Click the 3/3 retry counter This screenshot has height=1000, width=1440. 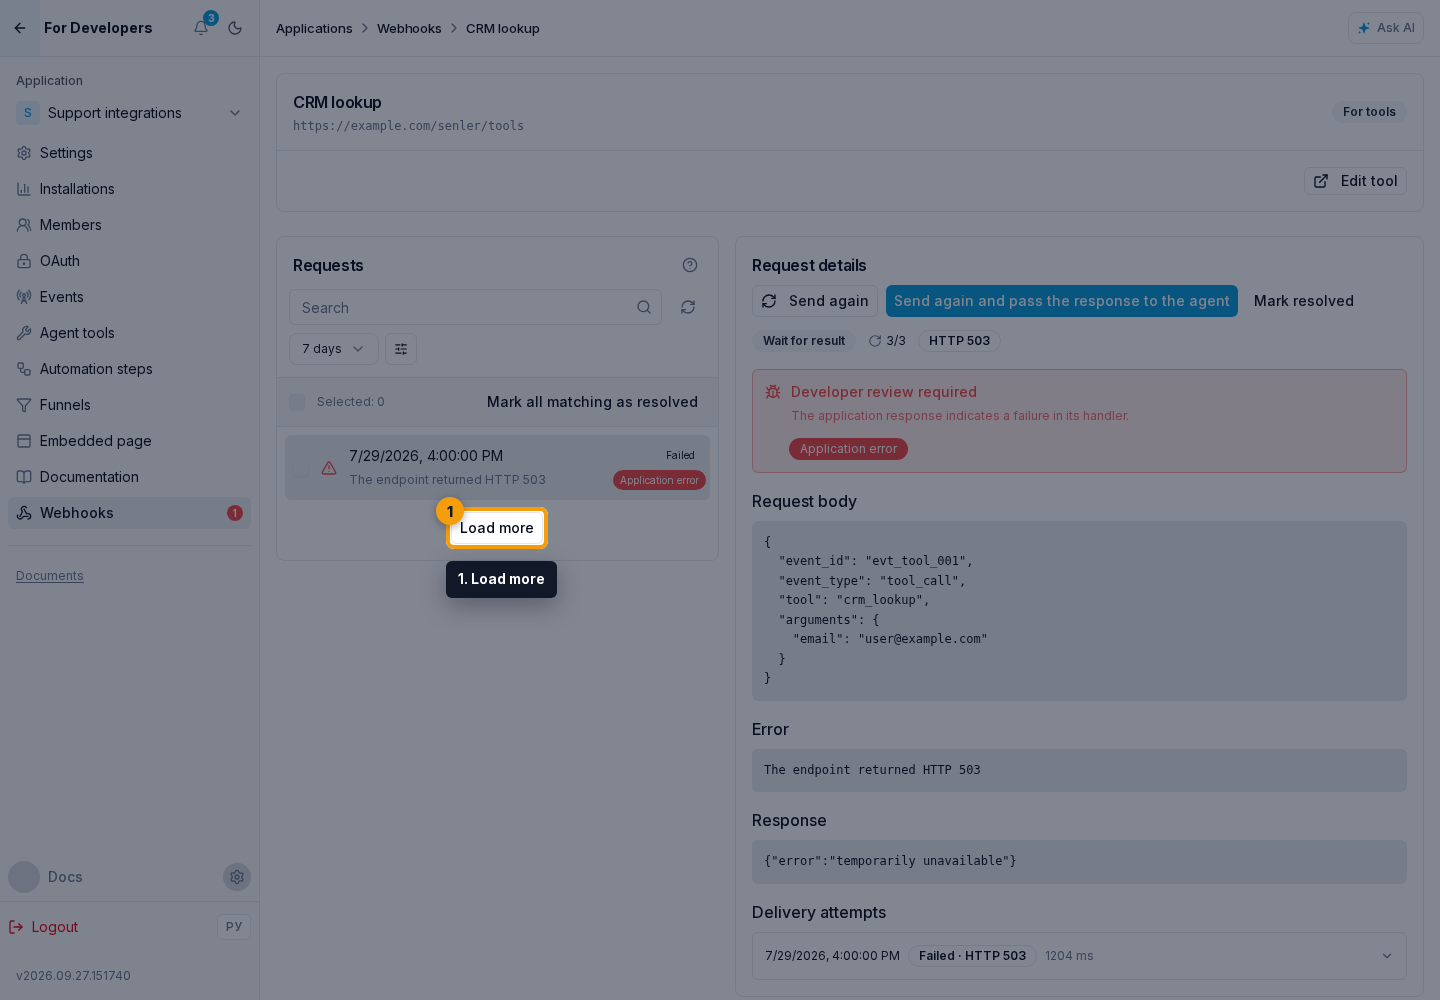click(887, 341)
